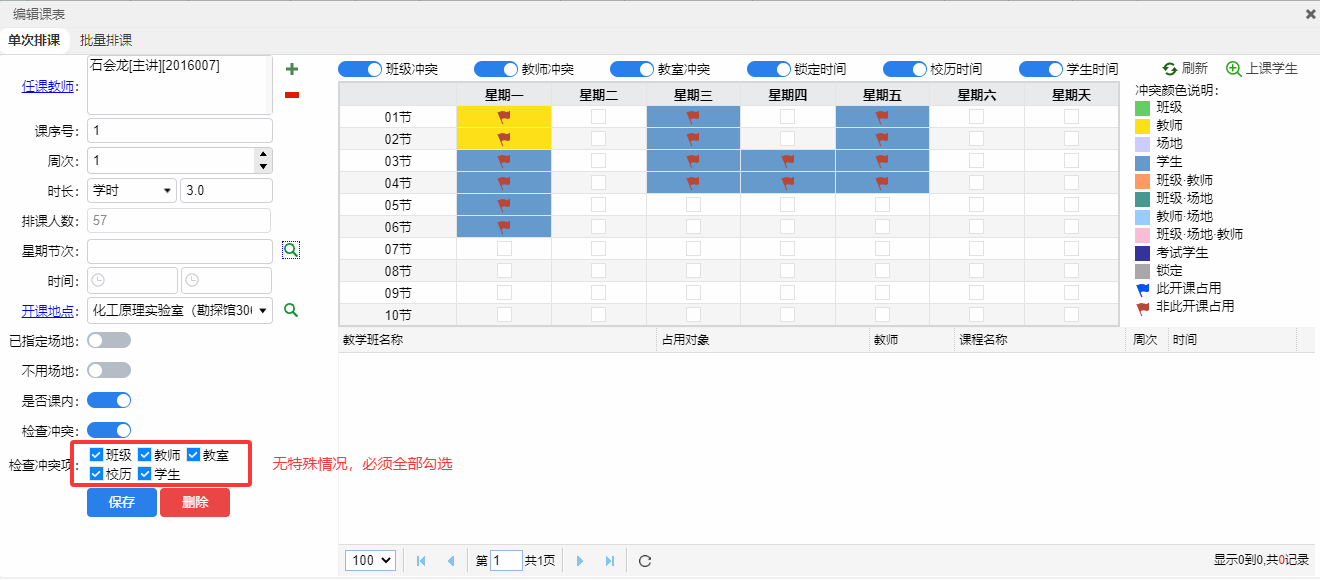Click the 刷新 refresh icon

pyautogui.click(x=1169, y=69)
